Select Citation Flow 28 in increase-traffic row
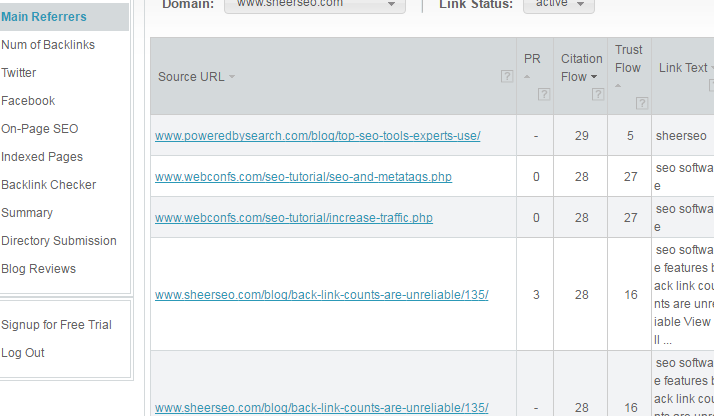Screen dimensions: 714x416 point(581,218)
